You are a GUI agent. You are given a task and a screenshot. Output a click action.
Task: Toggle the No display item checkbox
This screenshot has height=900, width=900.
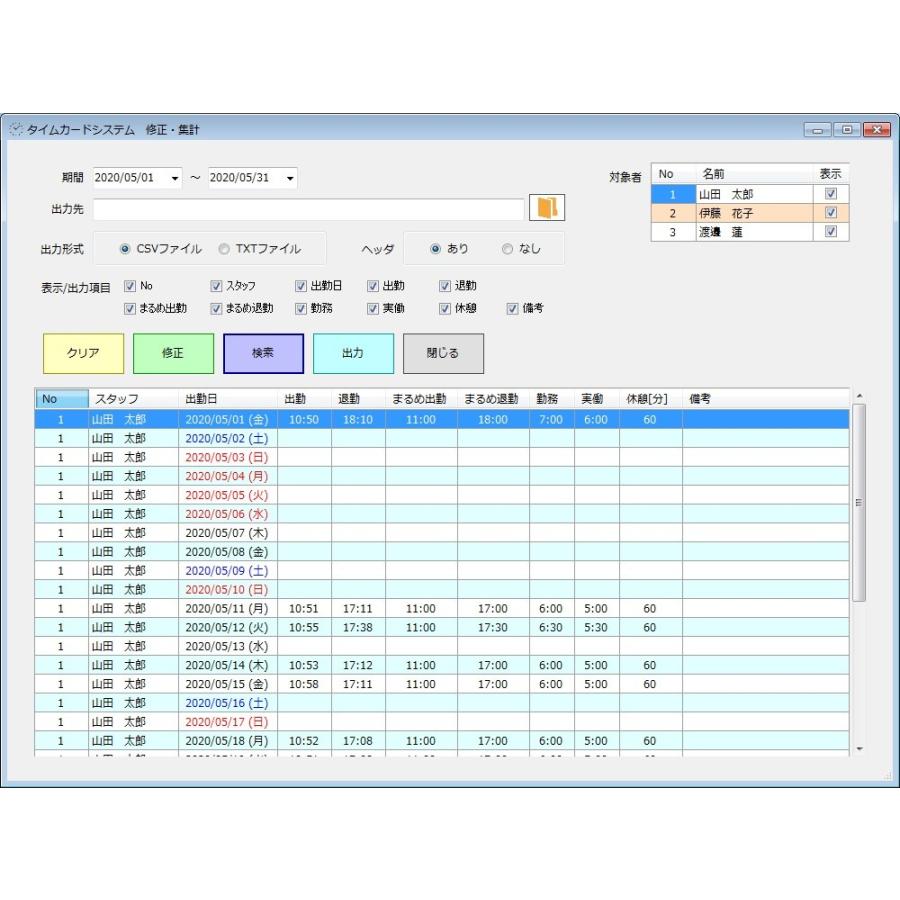pos(130,286)
